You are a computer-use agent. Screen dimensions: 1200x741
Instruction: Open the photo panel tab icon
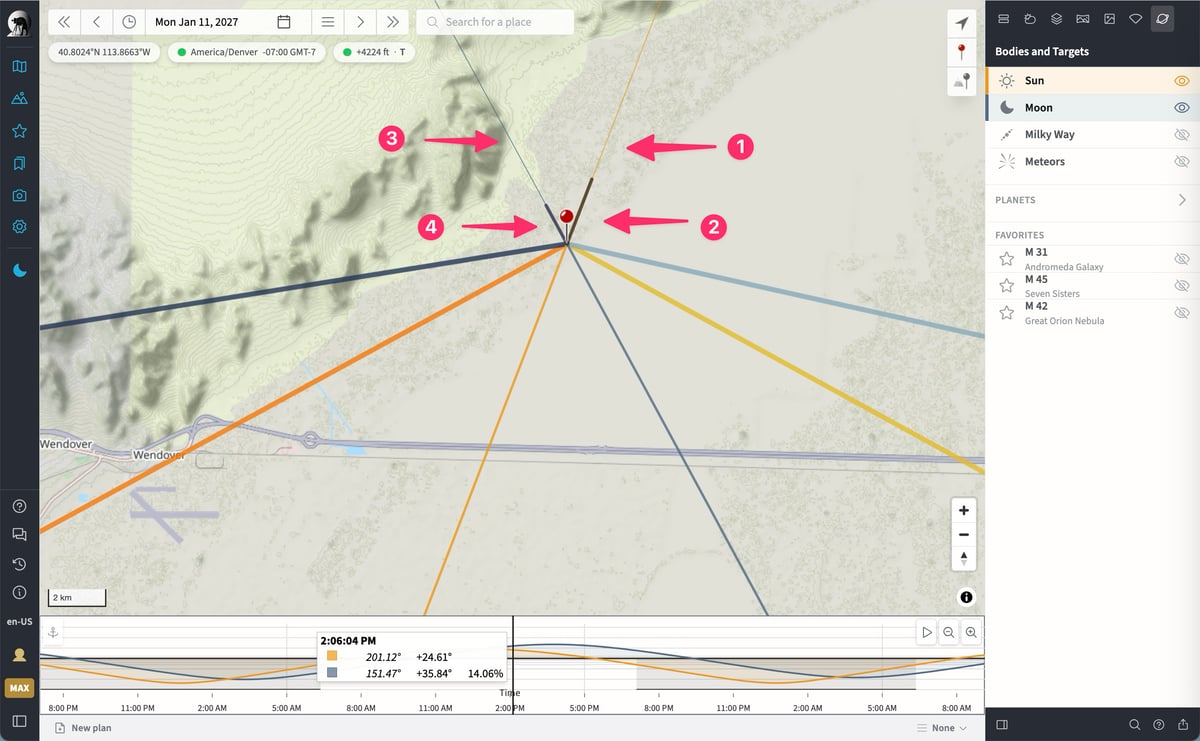click(x=1109, y=18)
